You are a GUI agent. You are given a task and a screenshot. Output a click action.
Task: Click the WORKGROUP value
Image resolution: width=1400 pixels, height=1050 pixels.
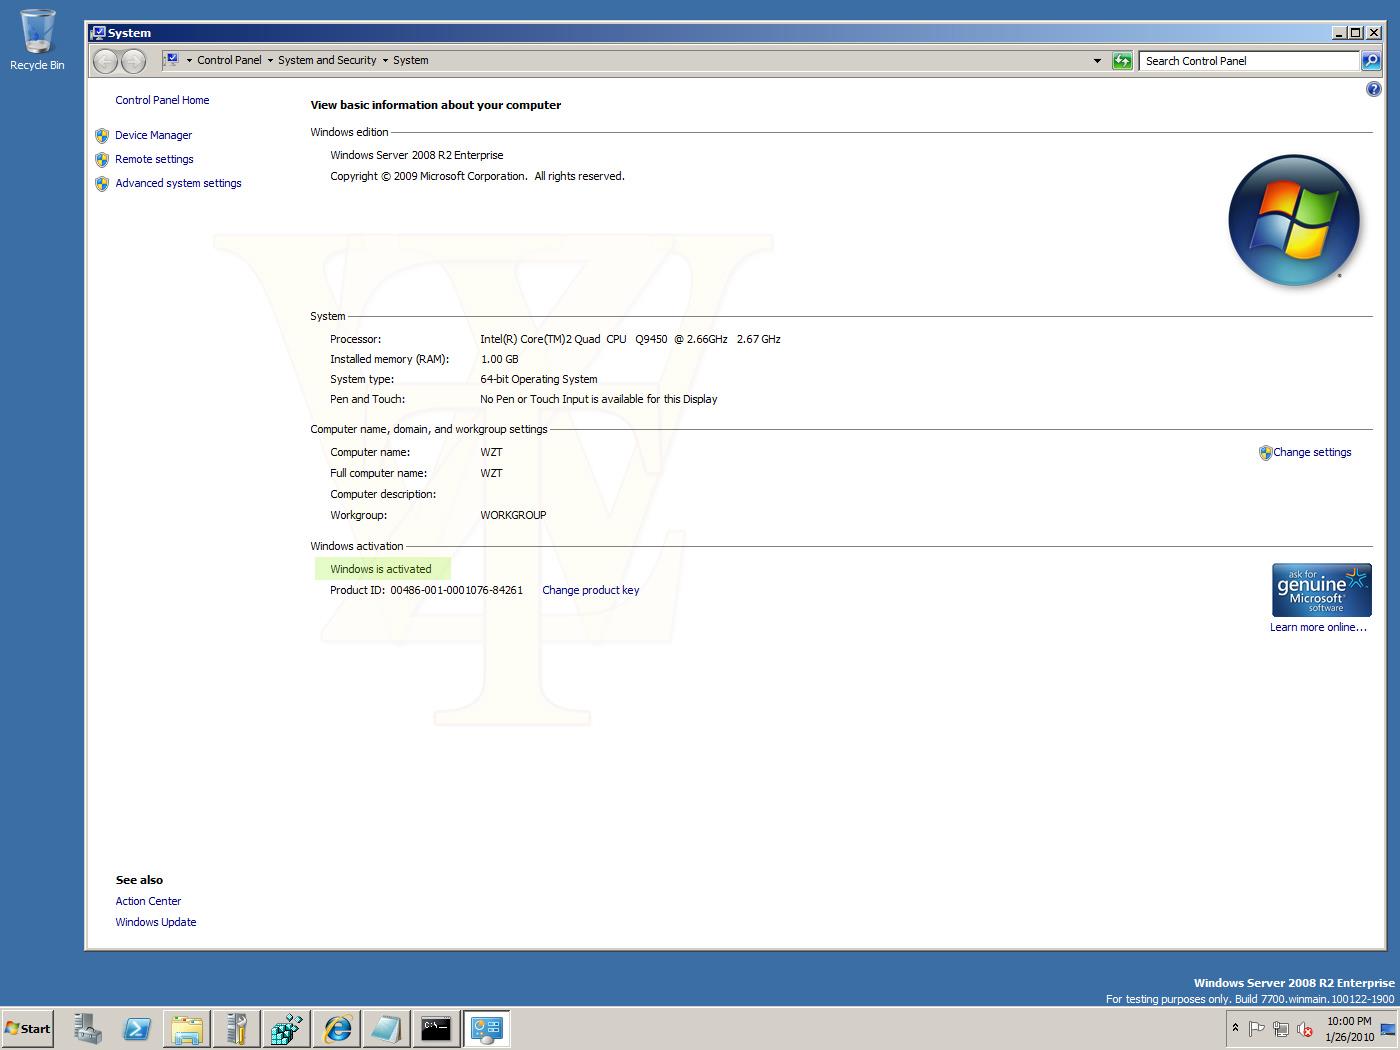[x=513, y=515]
